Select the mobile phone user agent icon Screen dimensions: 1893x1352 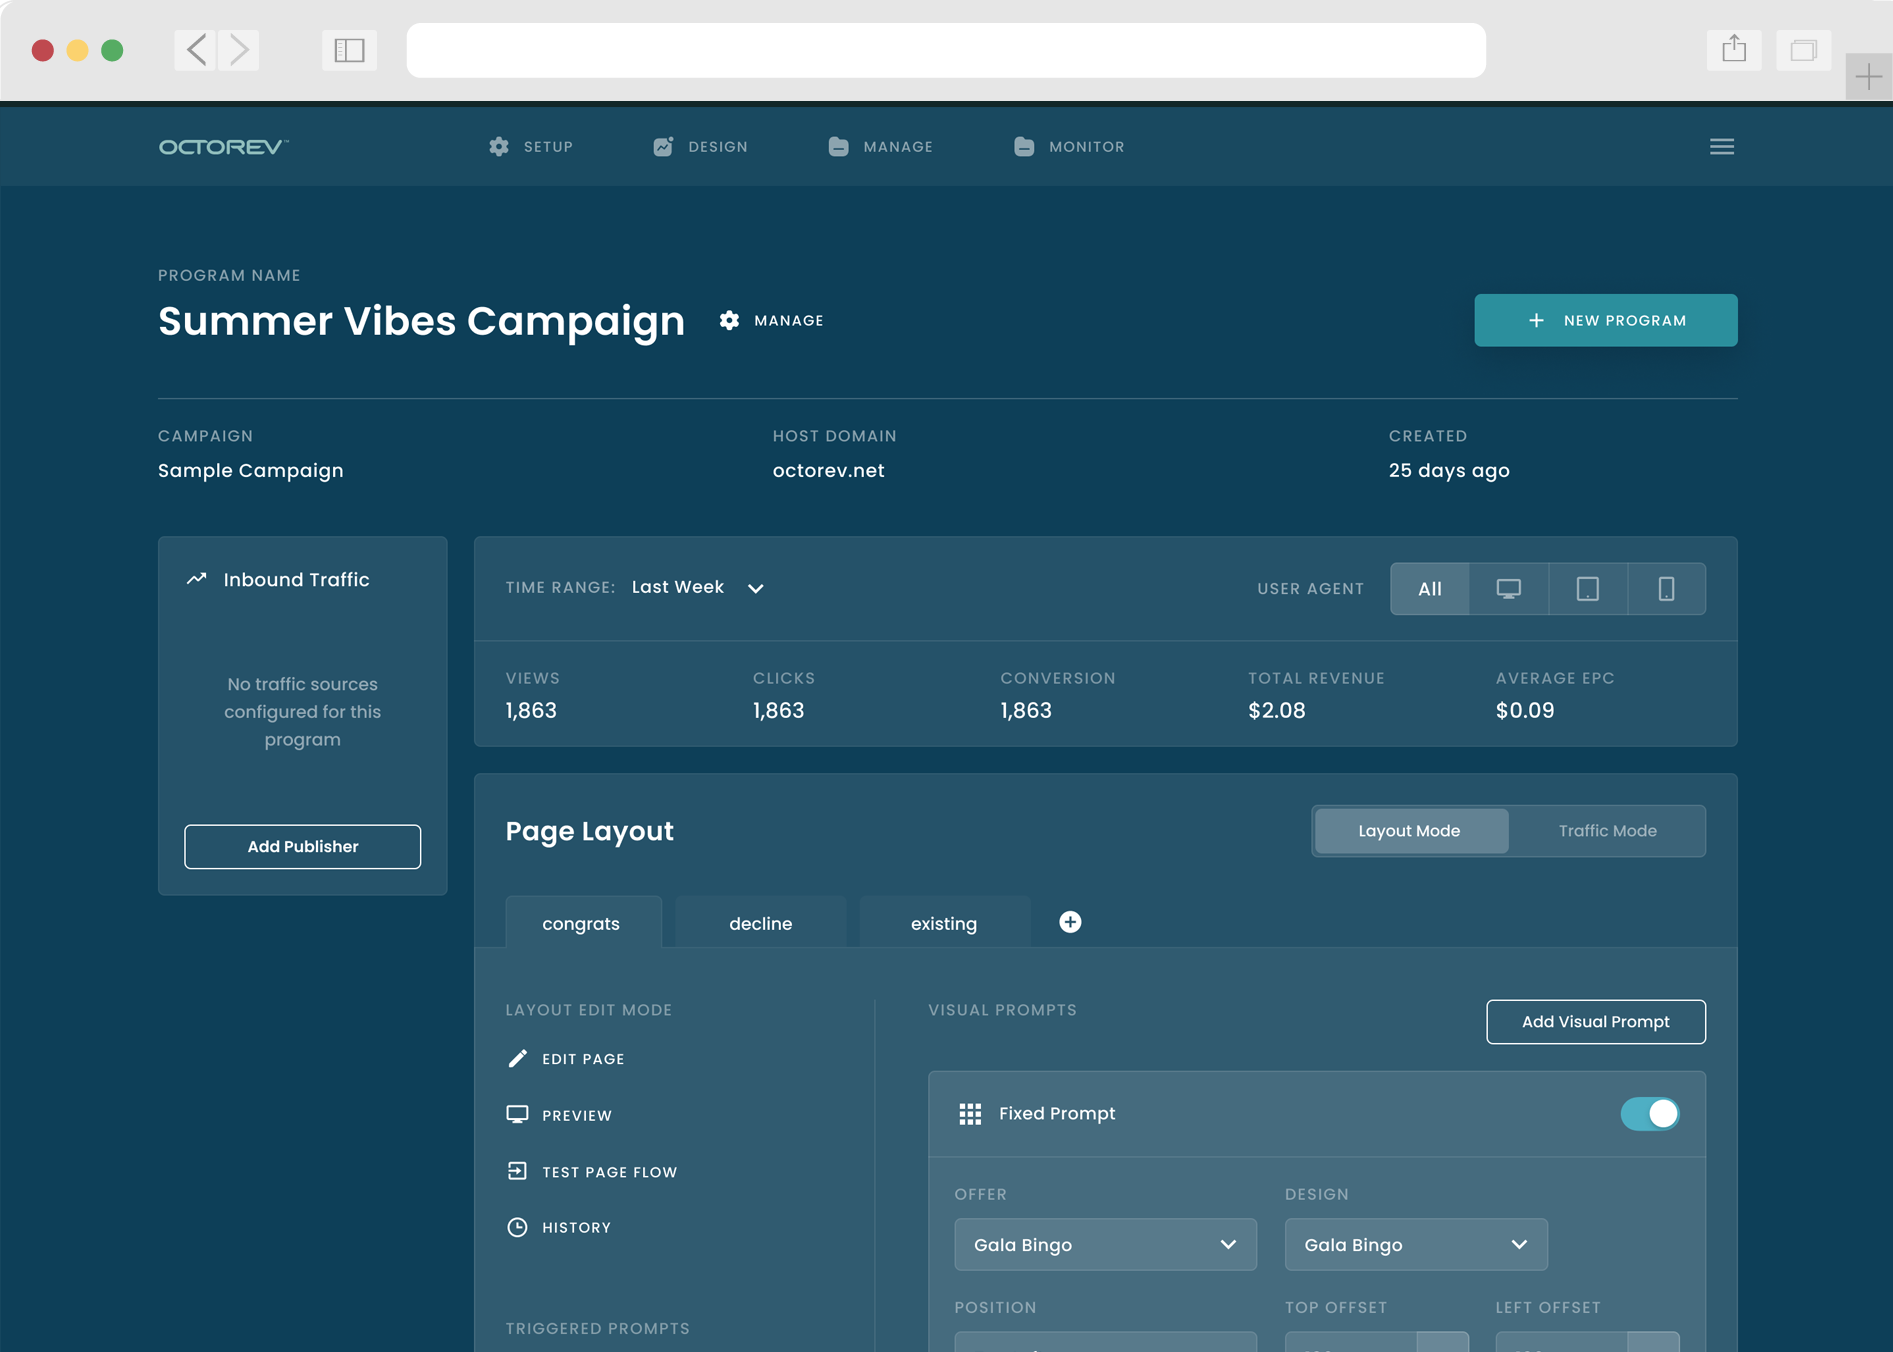tap(1666, 589)
